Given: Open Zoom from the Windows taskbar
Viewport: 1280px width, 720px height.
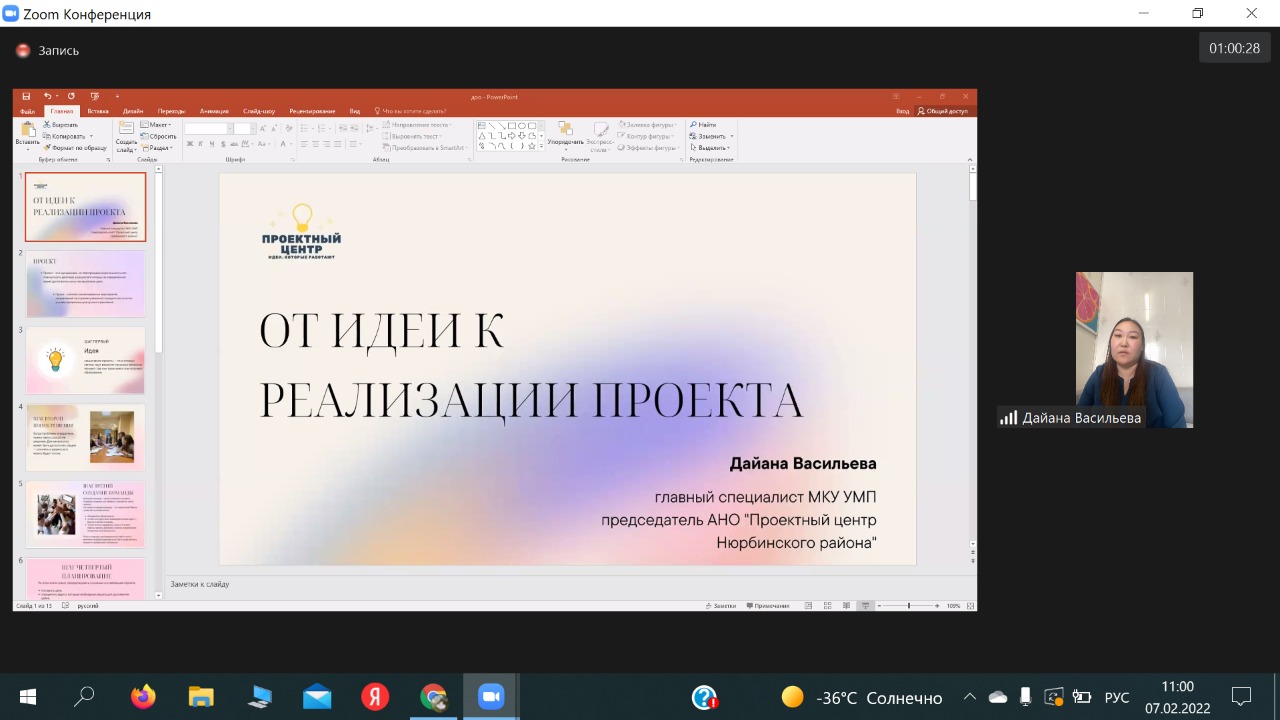Looking at the screenshot, I should coord(491,697).
